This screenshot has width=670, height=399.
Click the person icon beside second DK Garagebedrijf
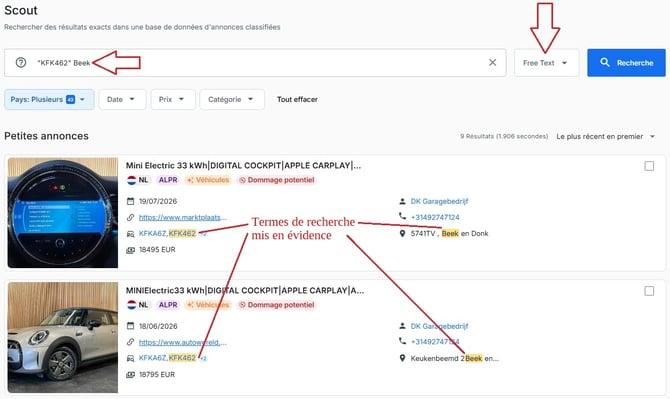tap(402, 326)
